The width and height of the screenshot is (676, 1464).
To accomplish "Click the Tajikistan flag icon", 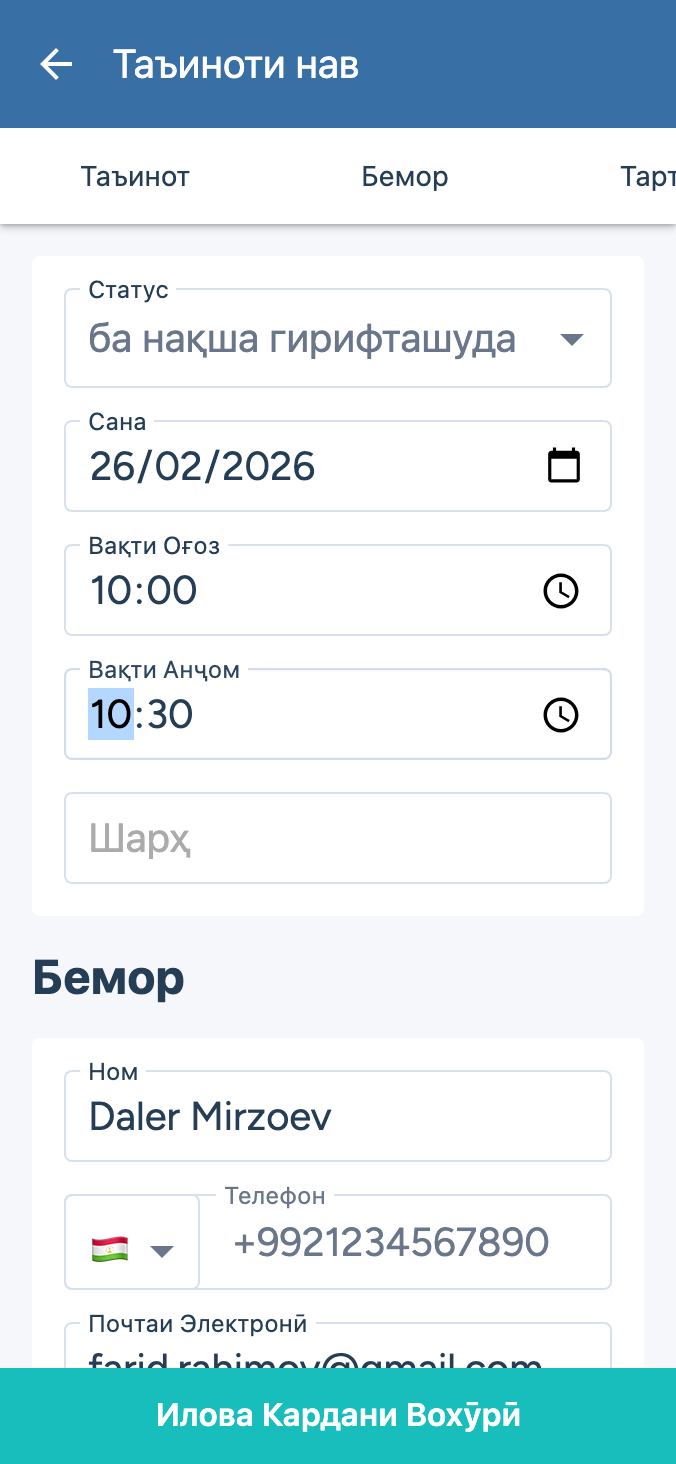I will coord(110,1248).
